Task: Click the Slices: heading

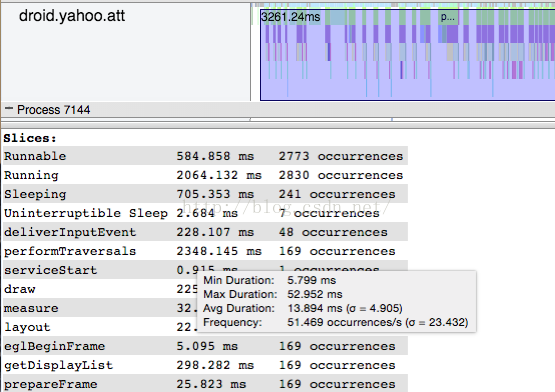Action: (x=30, y=138)
